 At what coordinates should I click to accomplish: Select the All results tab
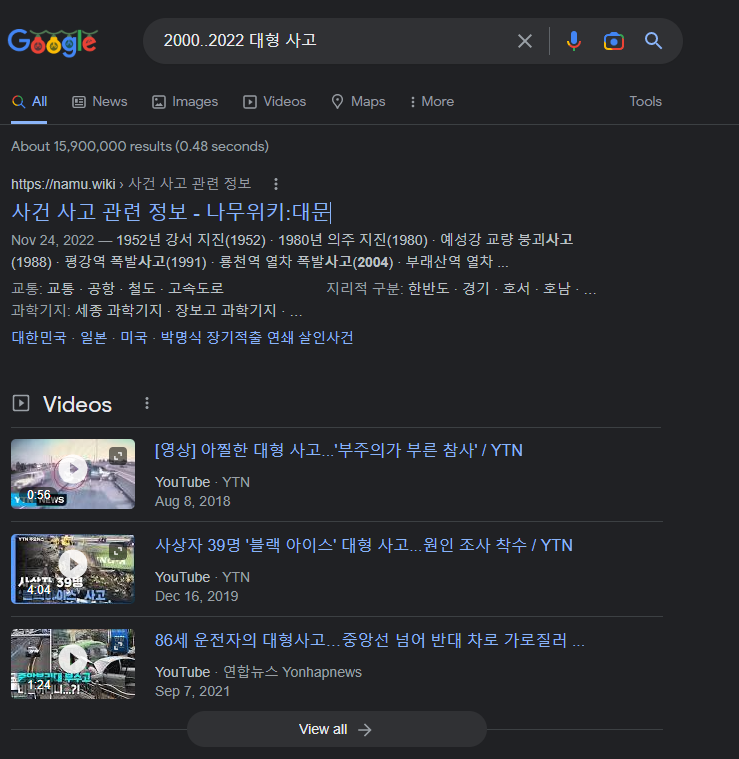tap(29, 102)
